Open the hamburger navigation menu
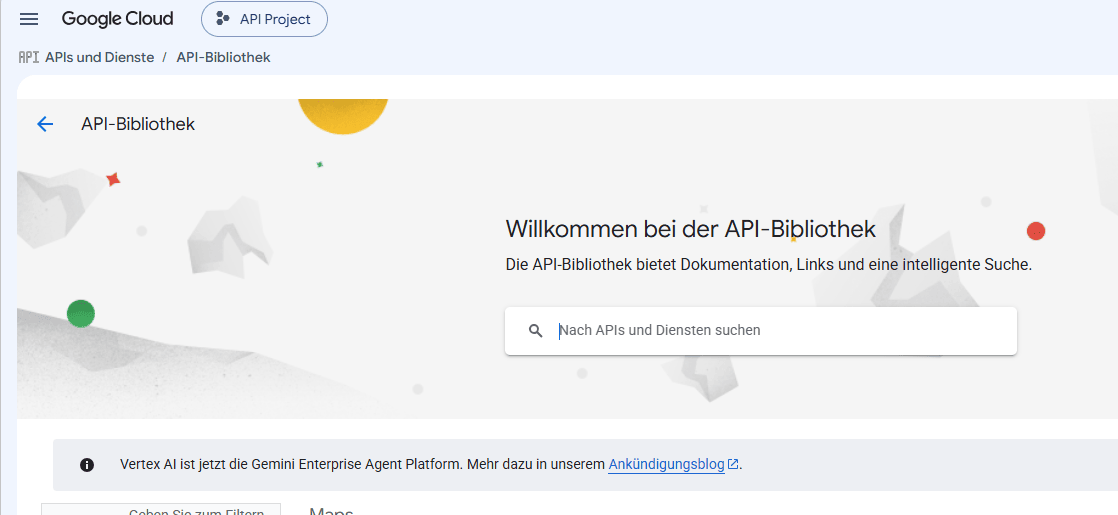 click(29, 19)
